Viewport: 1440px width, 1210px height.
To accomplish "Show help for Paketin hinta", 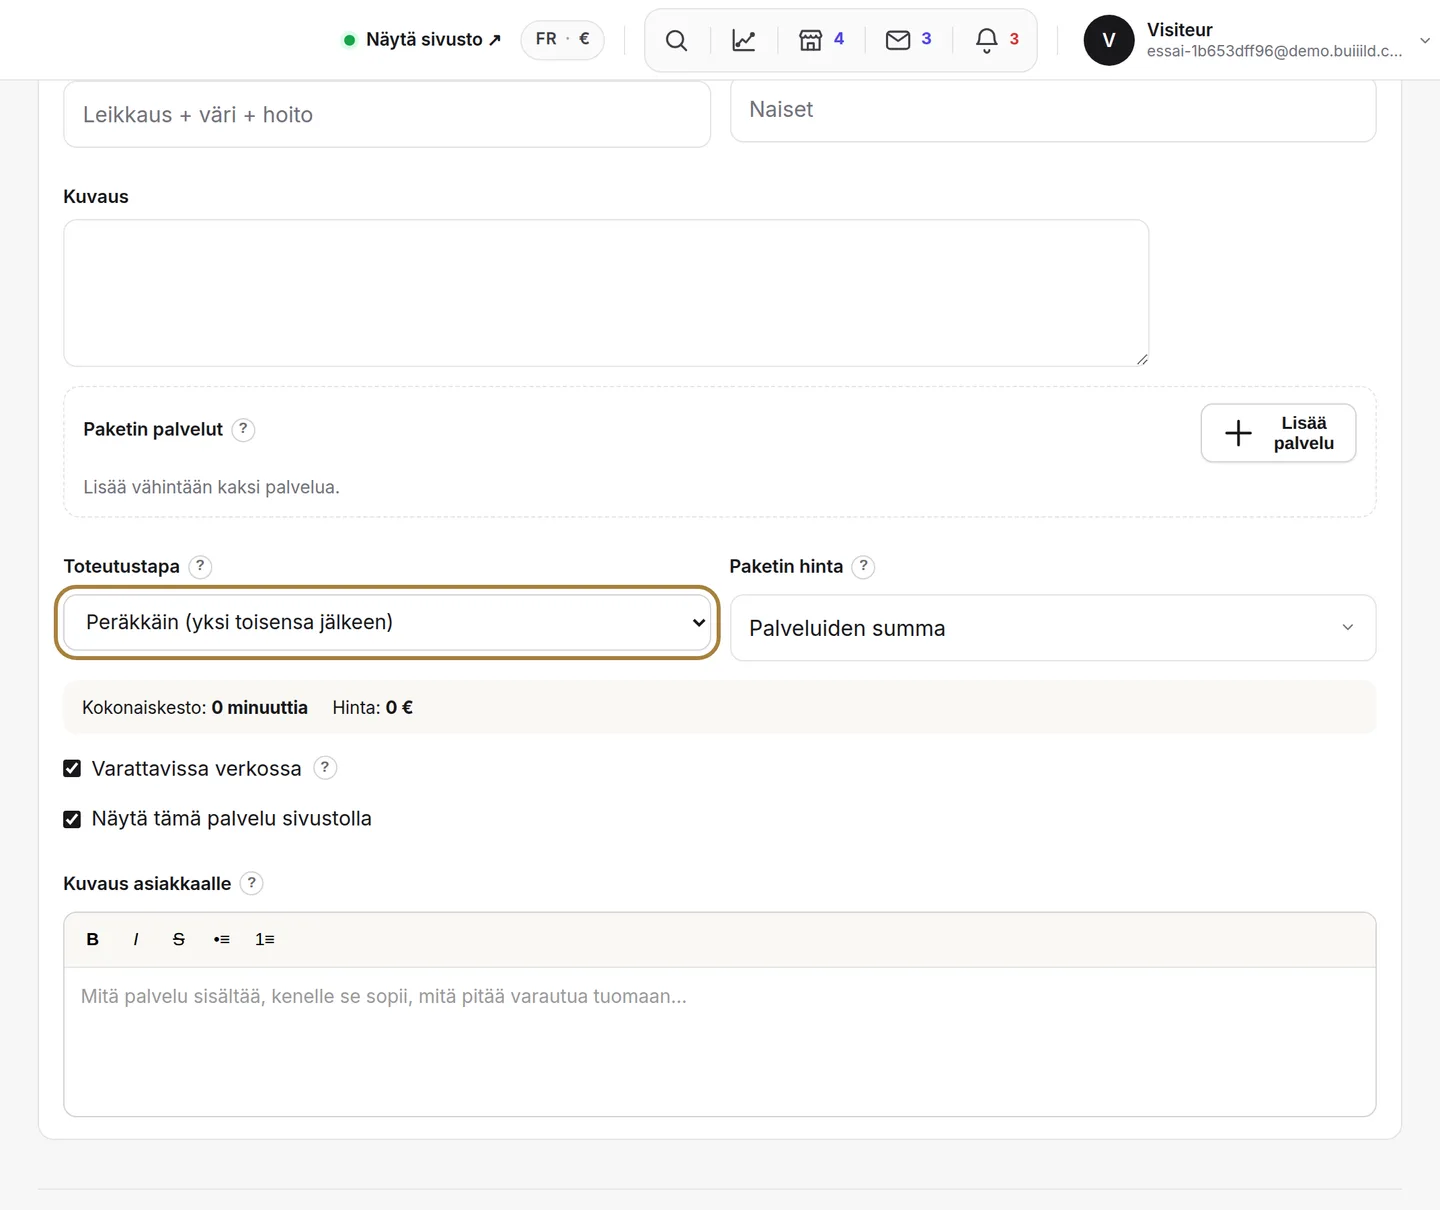I will (864, 566).
